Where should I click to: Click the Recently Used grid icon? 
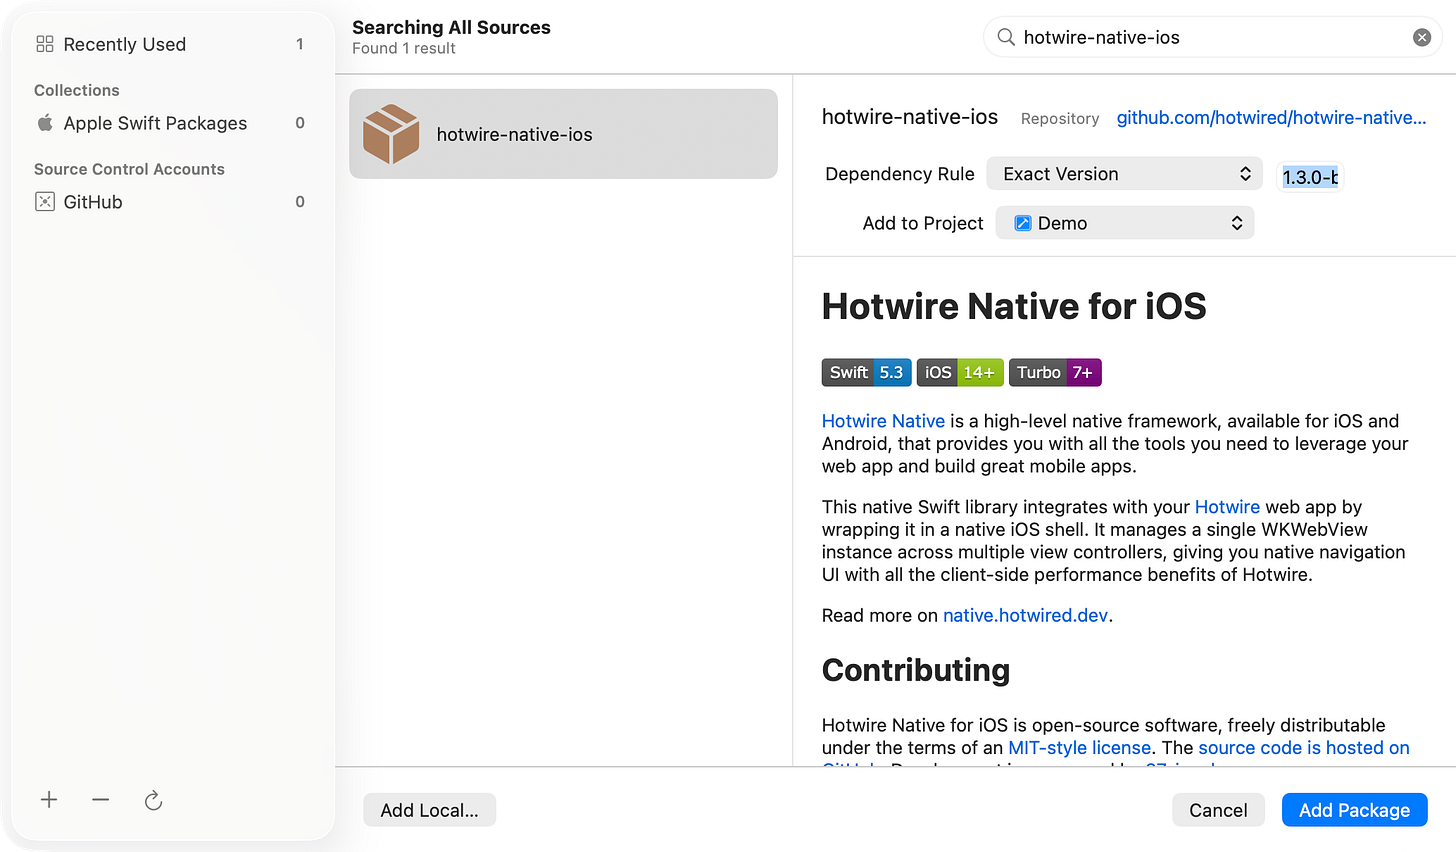pyautogui.click(x=45, y=44)
